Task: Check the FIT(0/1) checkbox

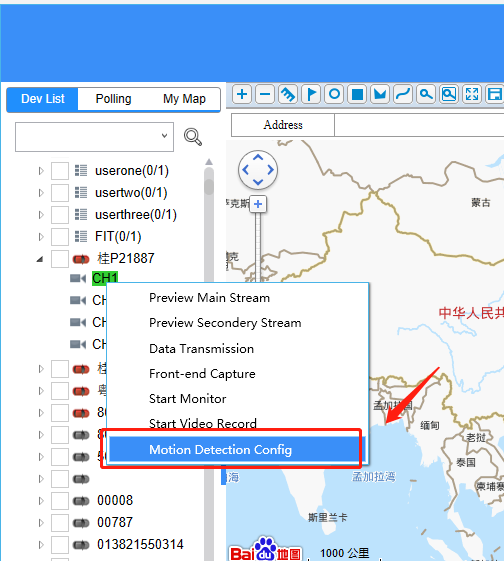Action: (60, 236)
